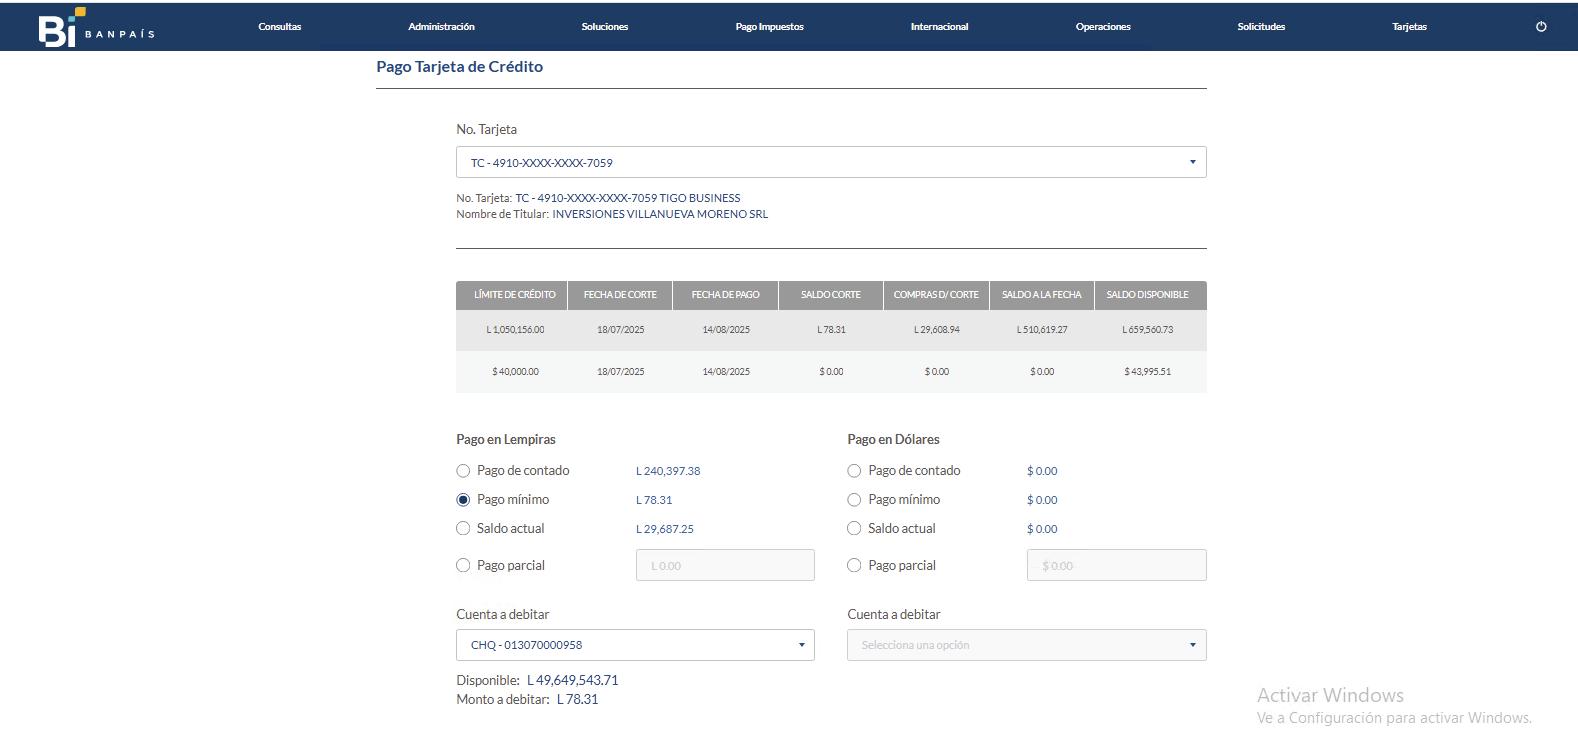Click the L 29,687.25 saldo actual amount
Screen dimensions: 1578x749
point(665,529)
